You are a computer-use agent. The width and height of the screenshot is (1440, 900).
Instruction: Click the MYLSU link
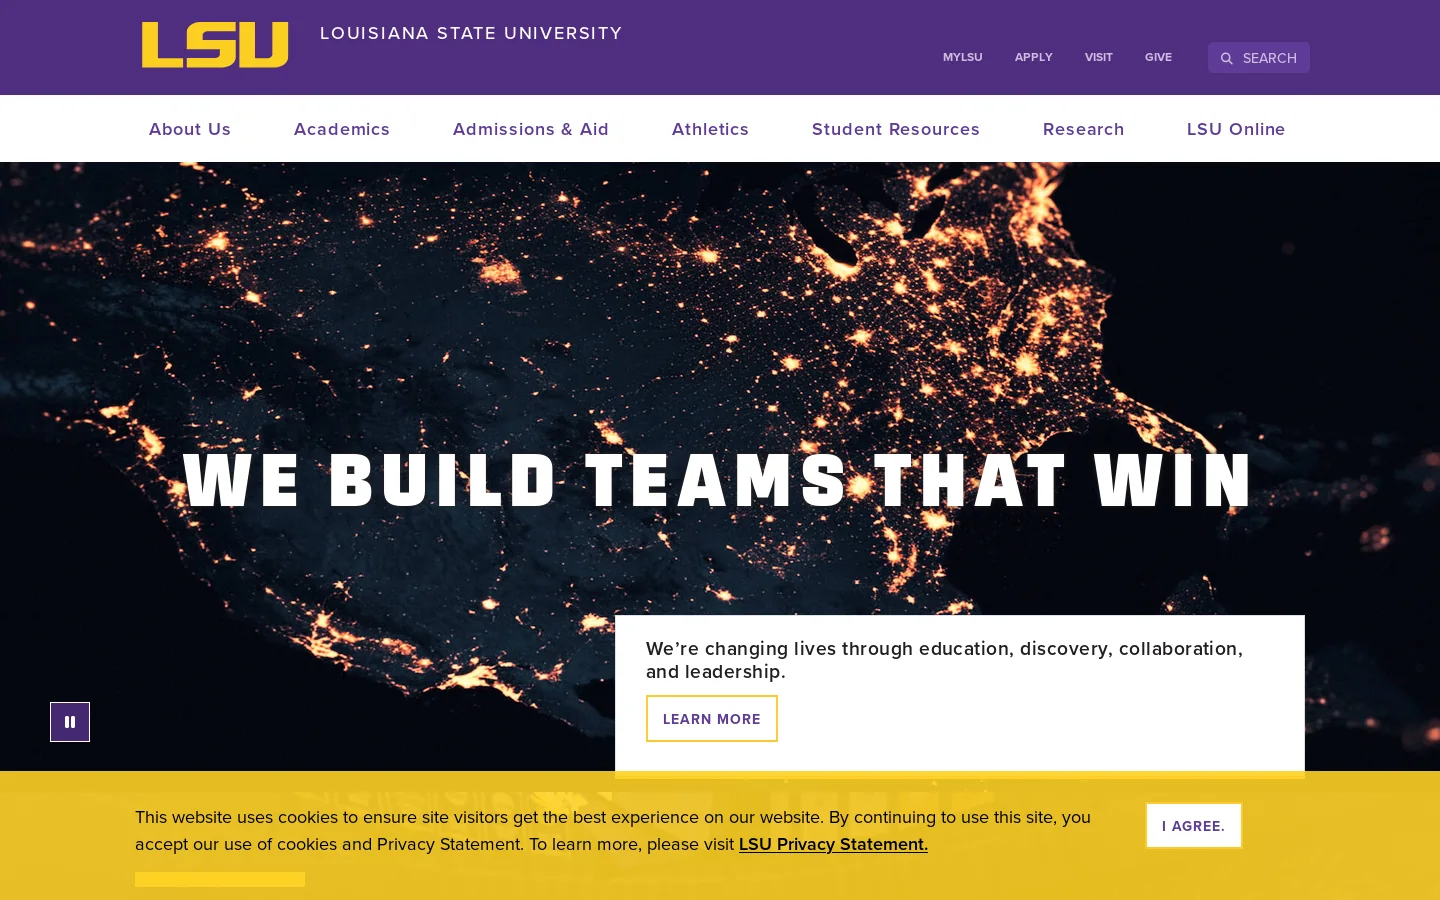pos(963,57)
